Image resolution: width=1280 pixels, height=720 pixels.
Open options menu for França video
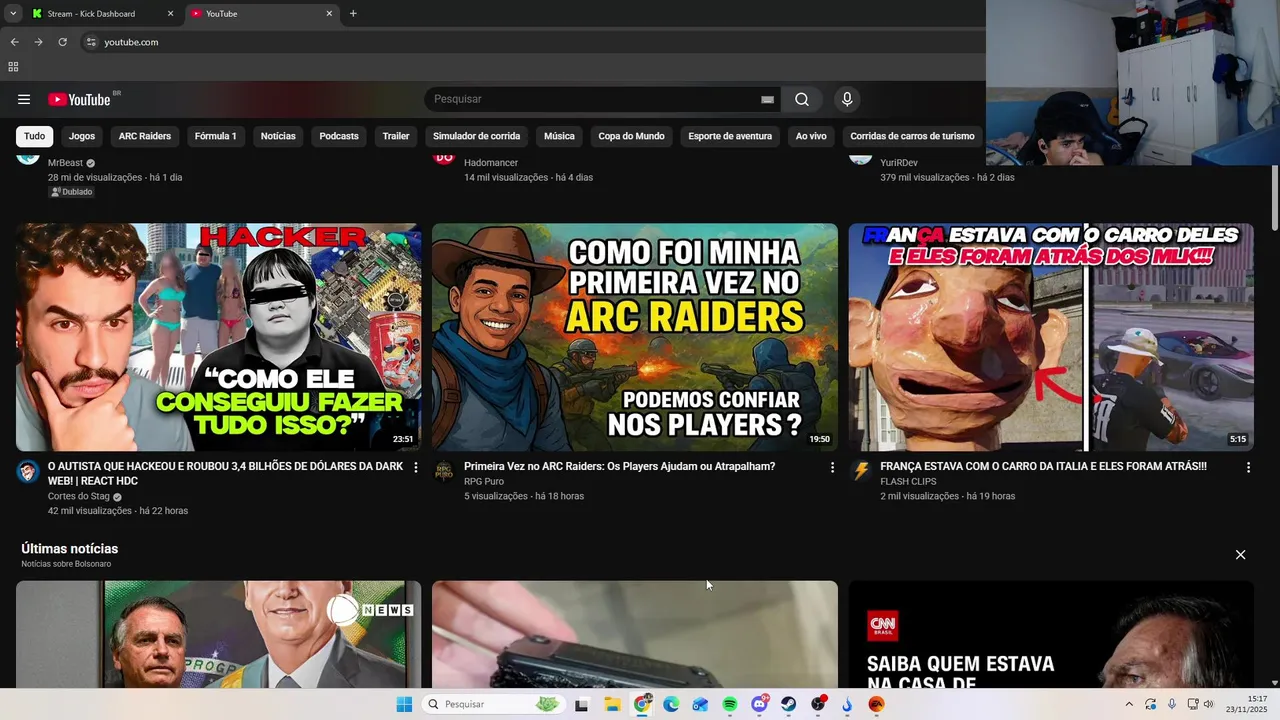pyautogui.click(x=1248, y=467)
